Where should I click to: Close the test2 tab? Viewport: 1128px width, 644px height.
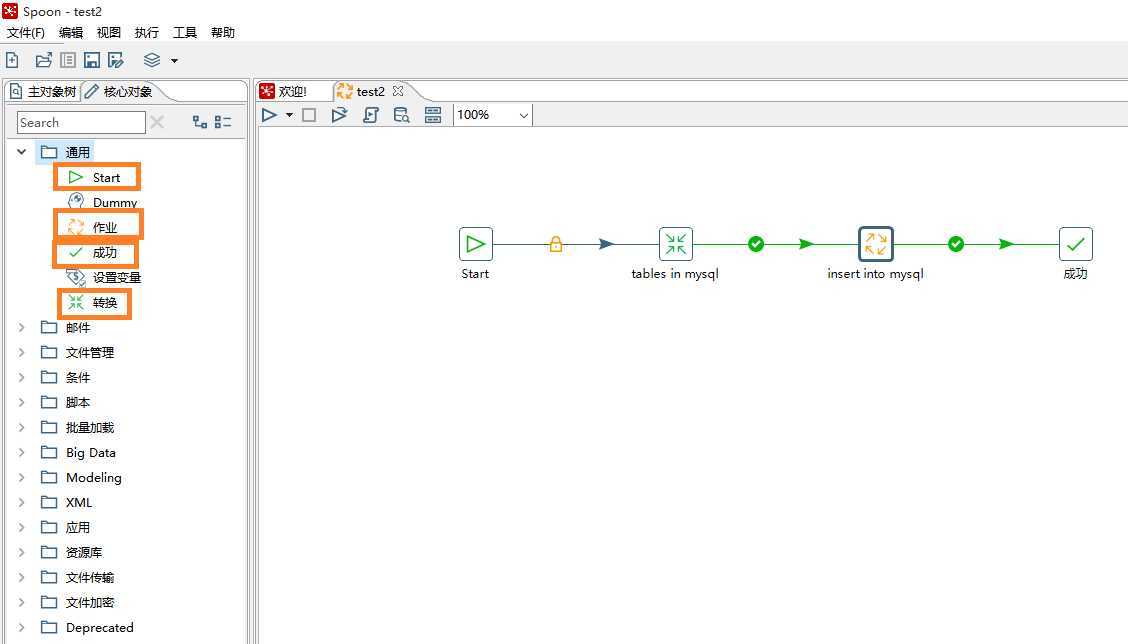click(x=398, y=91)
